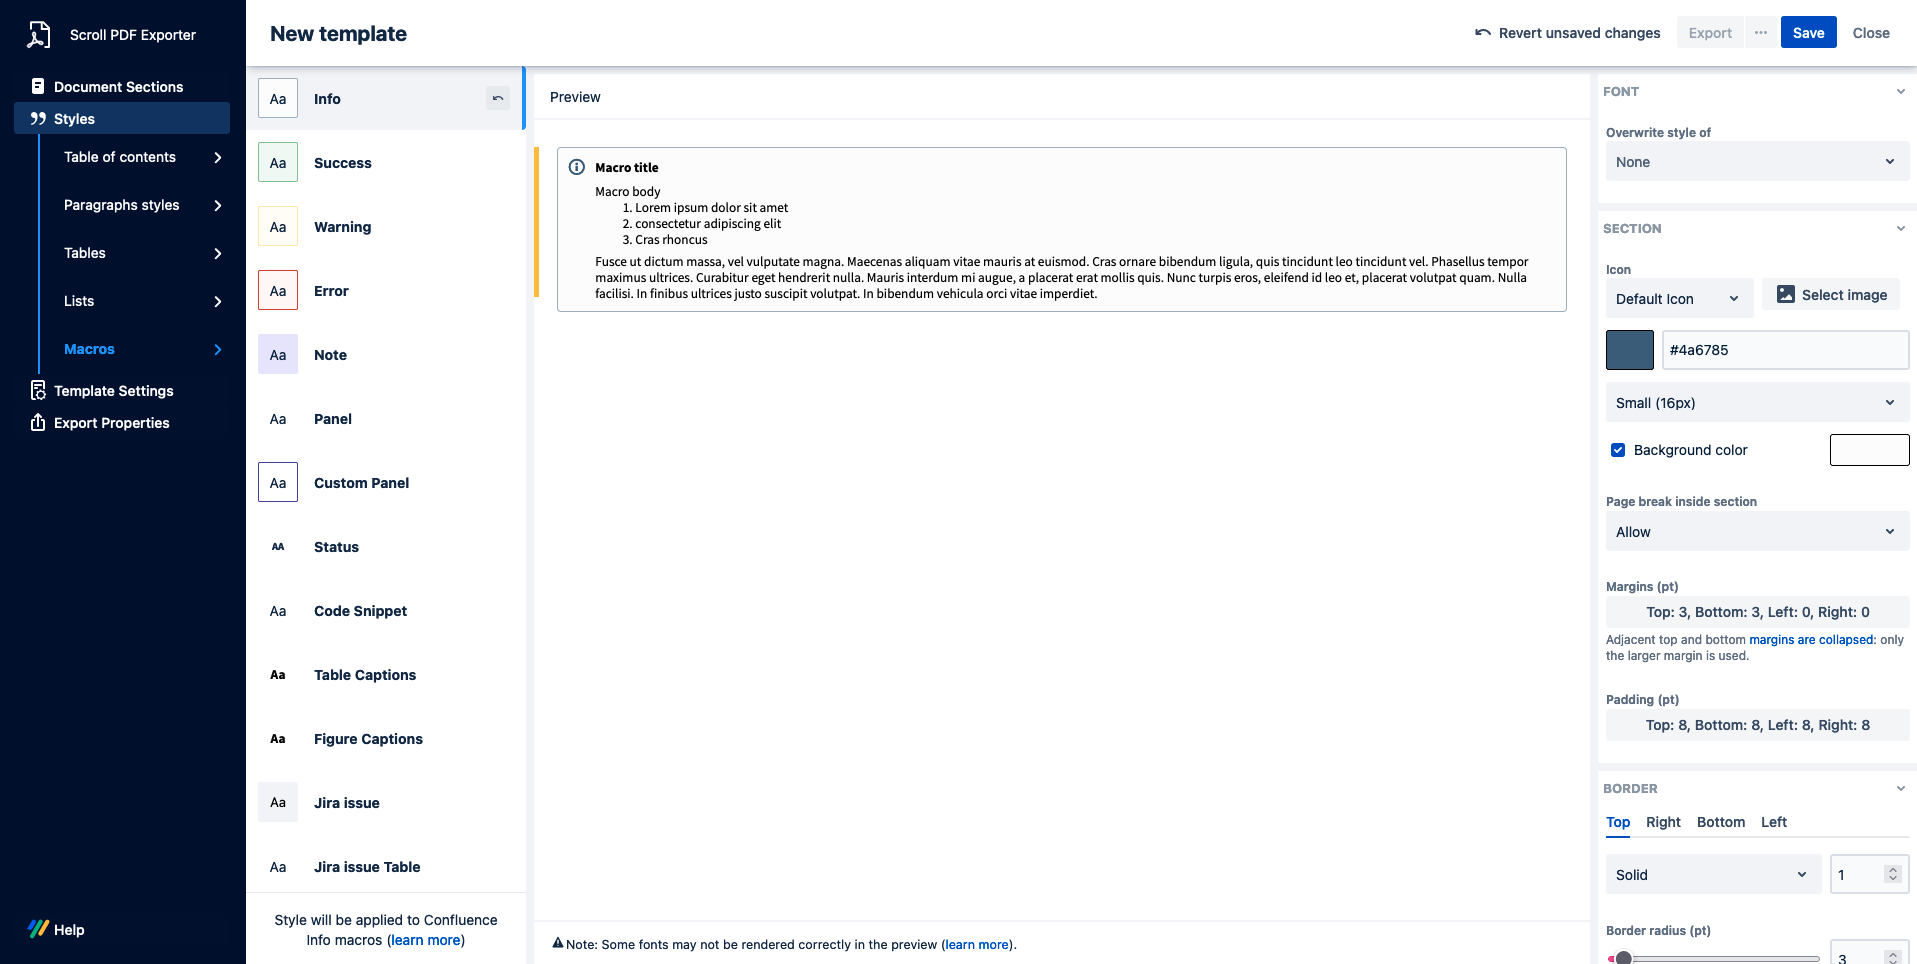Select the Error macro style icon
The image size is (1917, 964).
click(x=278, y=291)
